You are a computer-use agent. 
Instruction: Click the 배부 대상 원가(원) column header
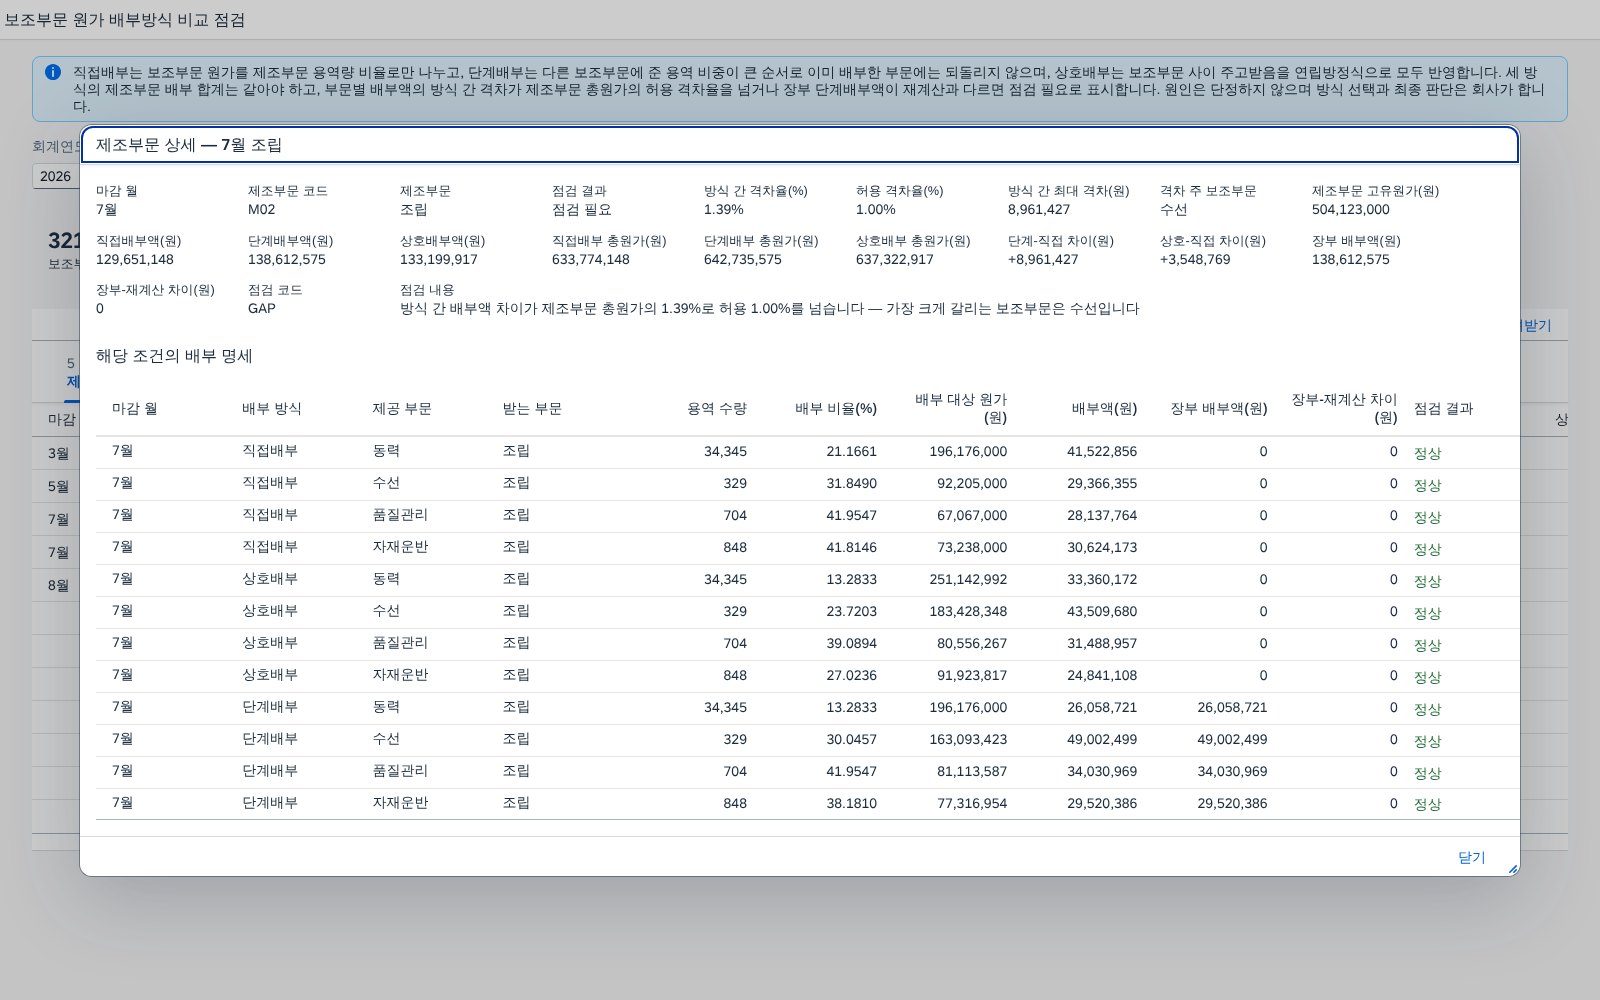pos(961,409)
